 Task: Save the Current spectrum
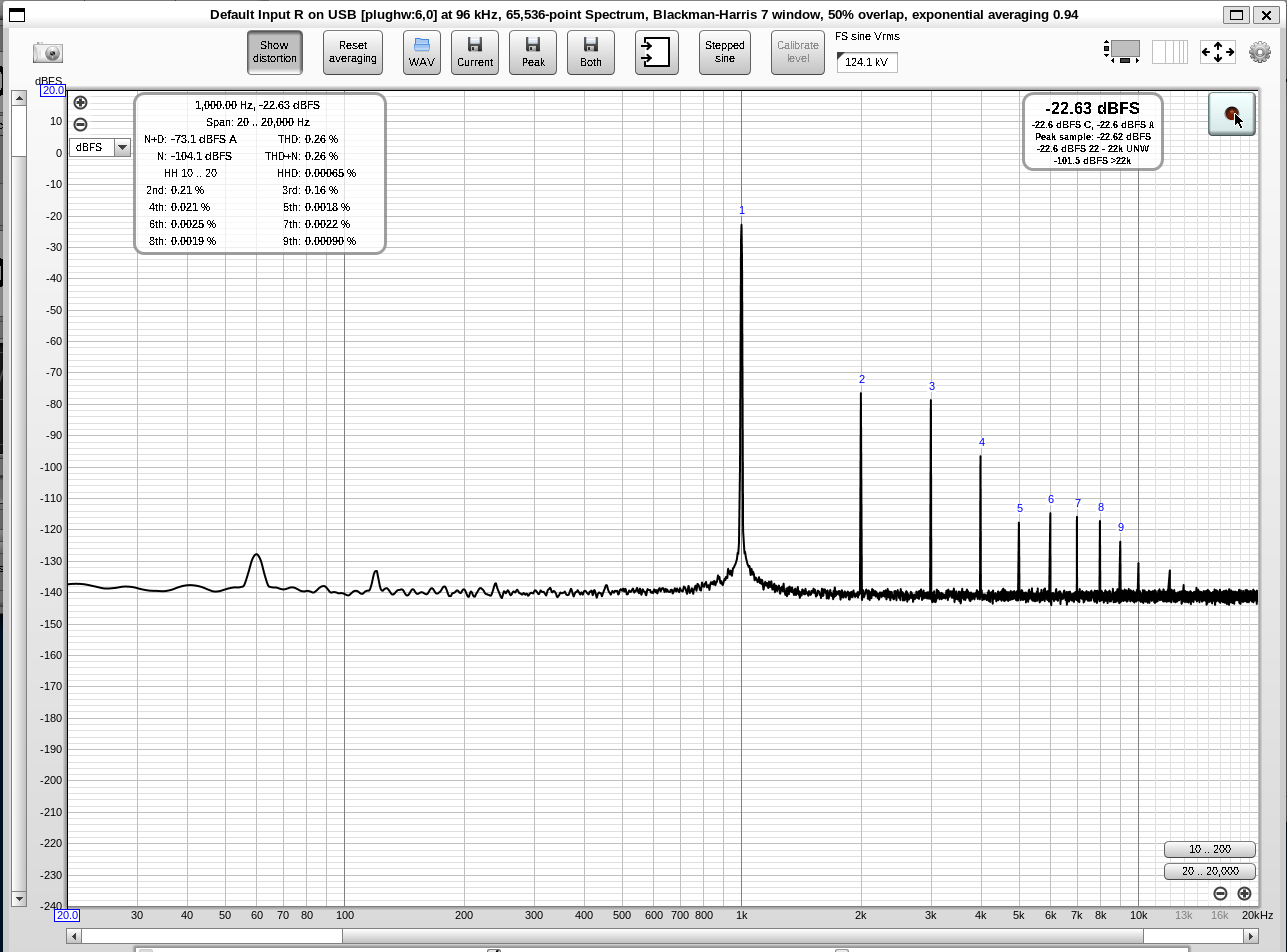point(475,52)
